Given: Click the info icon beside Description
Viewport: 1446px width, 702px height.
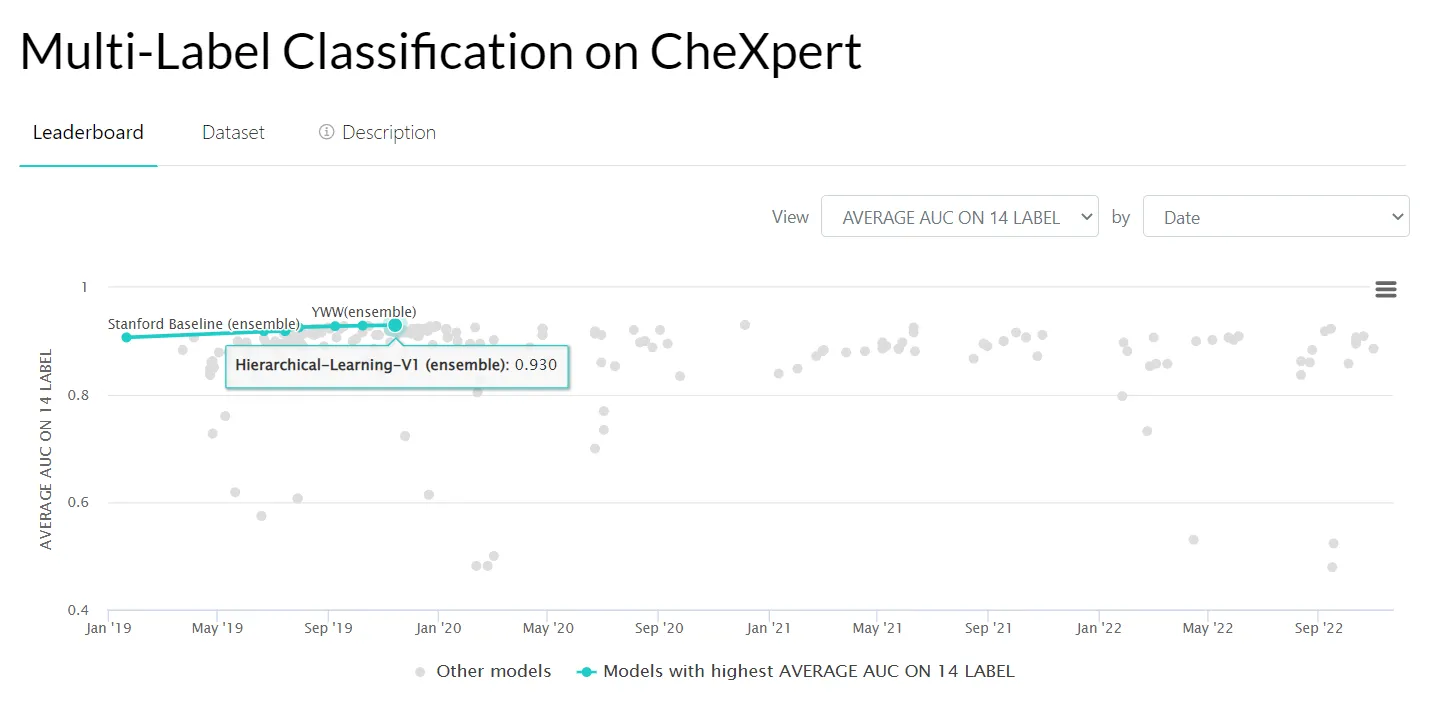Looking at the screenshot, I should [x=326, y=132].
